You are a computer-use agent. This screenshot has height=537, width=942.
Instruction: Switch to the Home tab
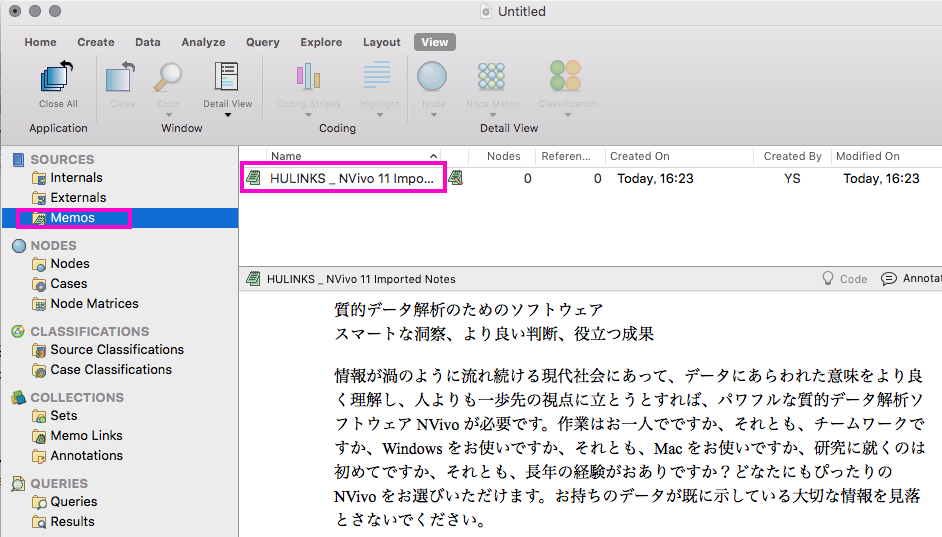click(x=40, y=42)
